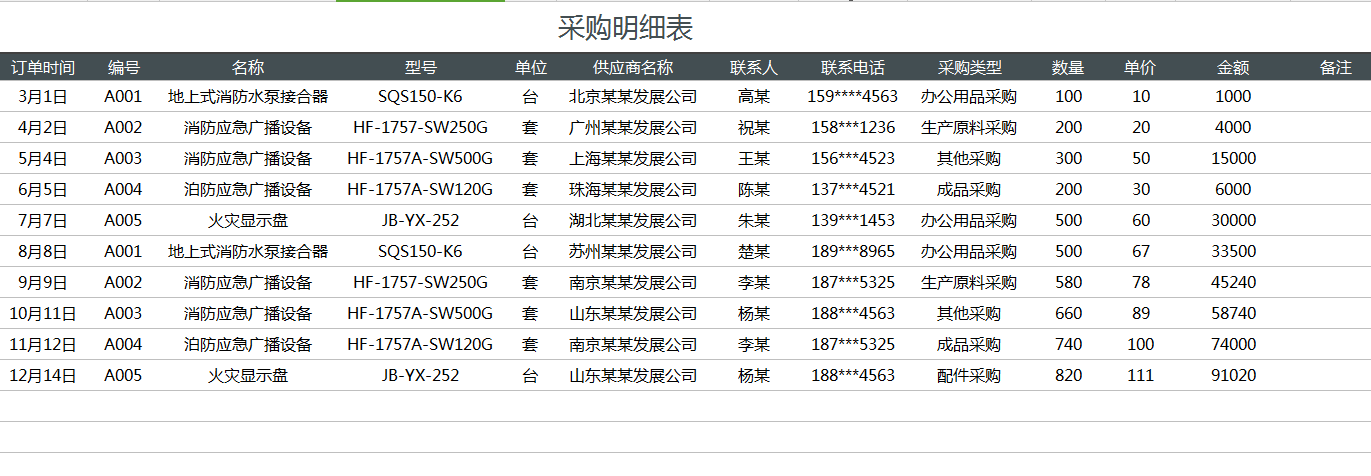Select 配件采购 purchase type cell

(969, 376)
